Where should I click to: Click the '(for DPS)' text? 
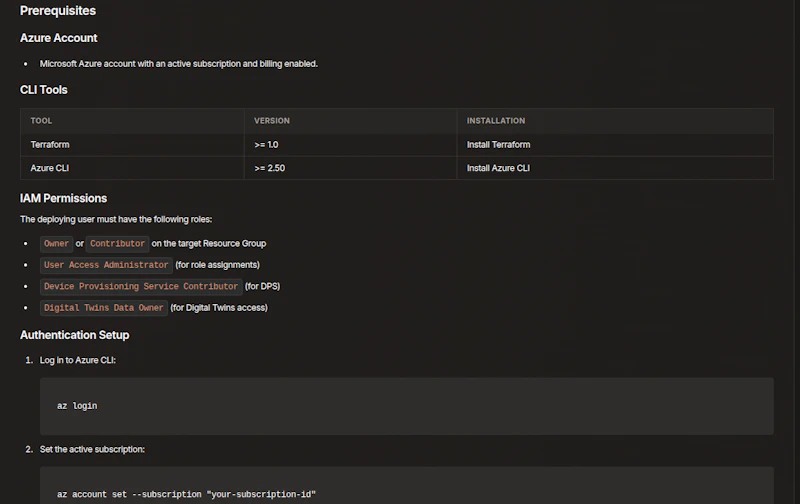click(262, 286)
